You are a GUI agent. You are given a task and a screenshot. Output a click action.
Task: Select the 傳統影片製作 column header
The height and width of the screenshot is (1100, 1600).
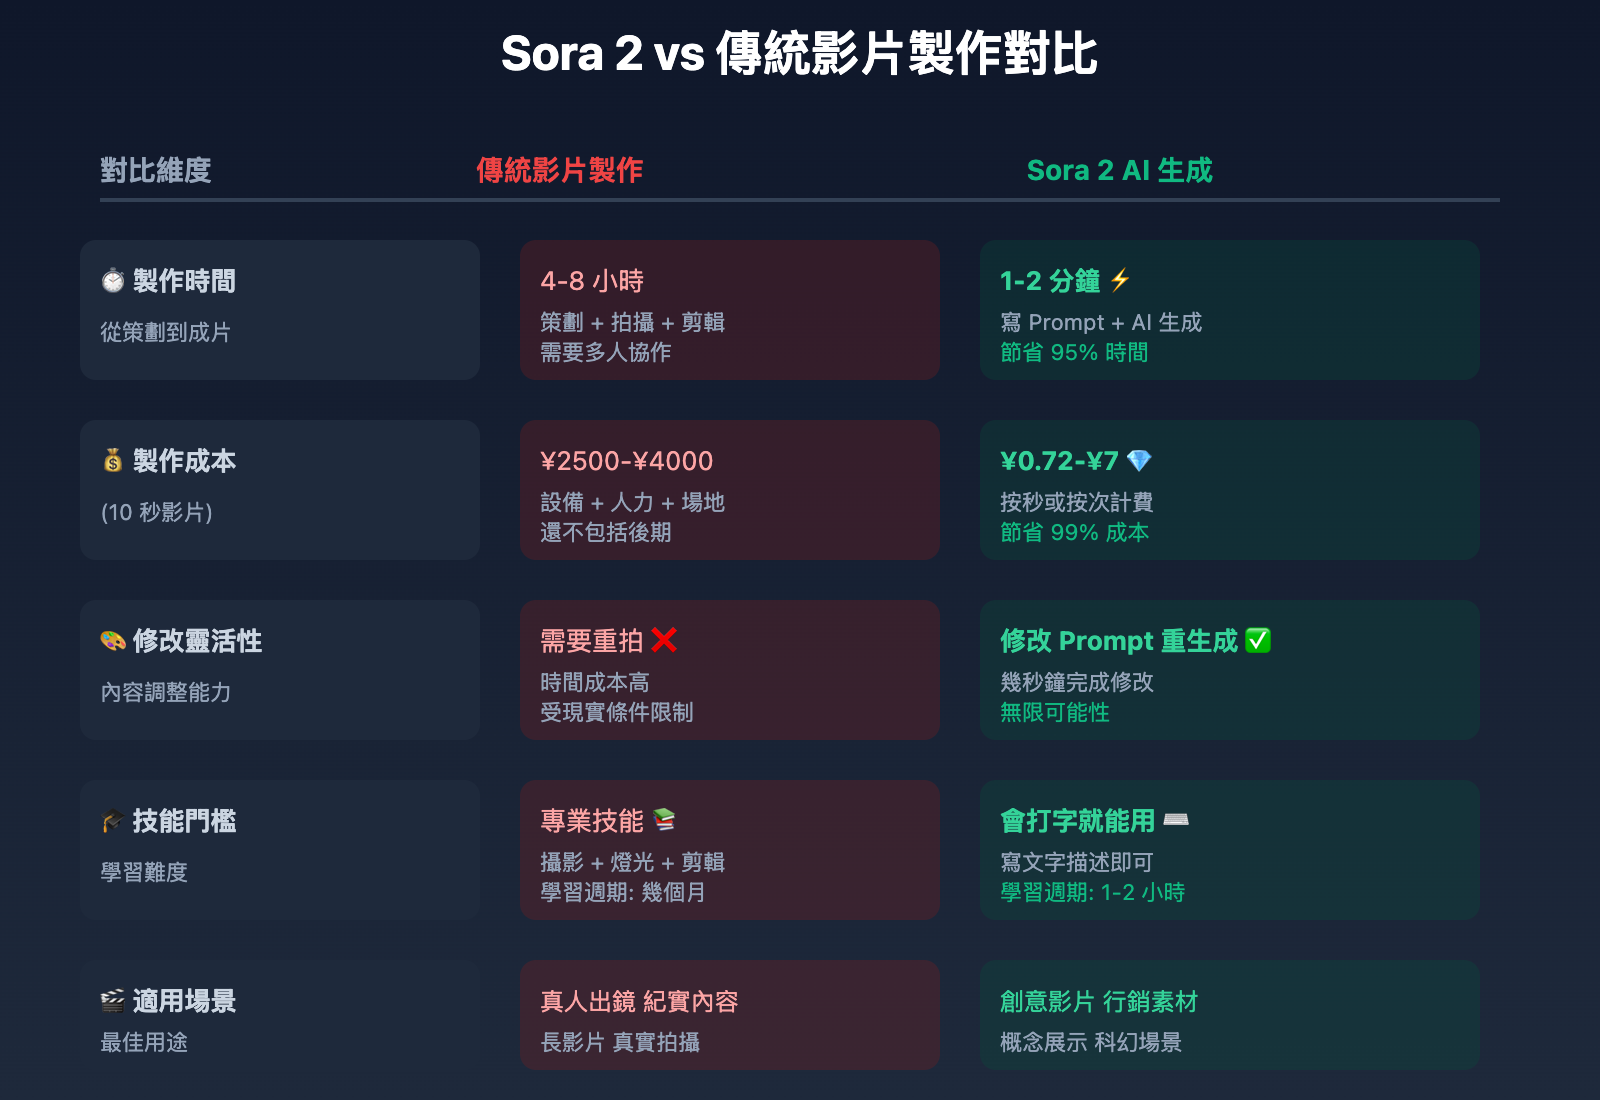coord(559,170)
